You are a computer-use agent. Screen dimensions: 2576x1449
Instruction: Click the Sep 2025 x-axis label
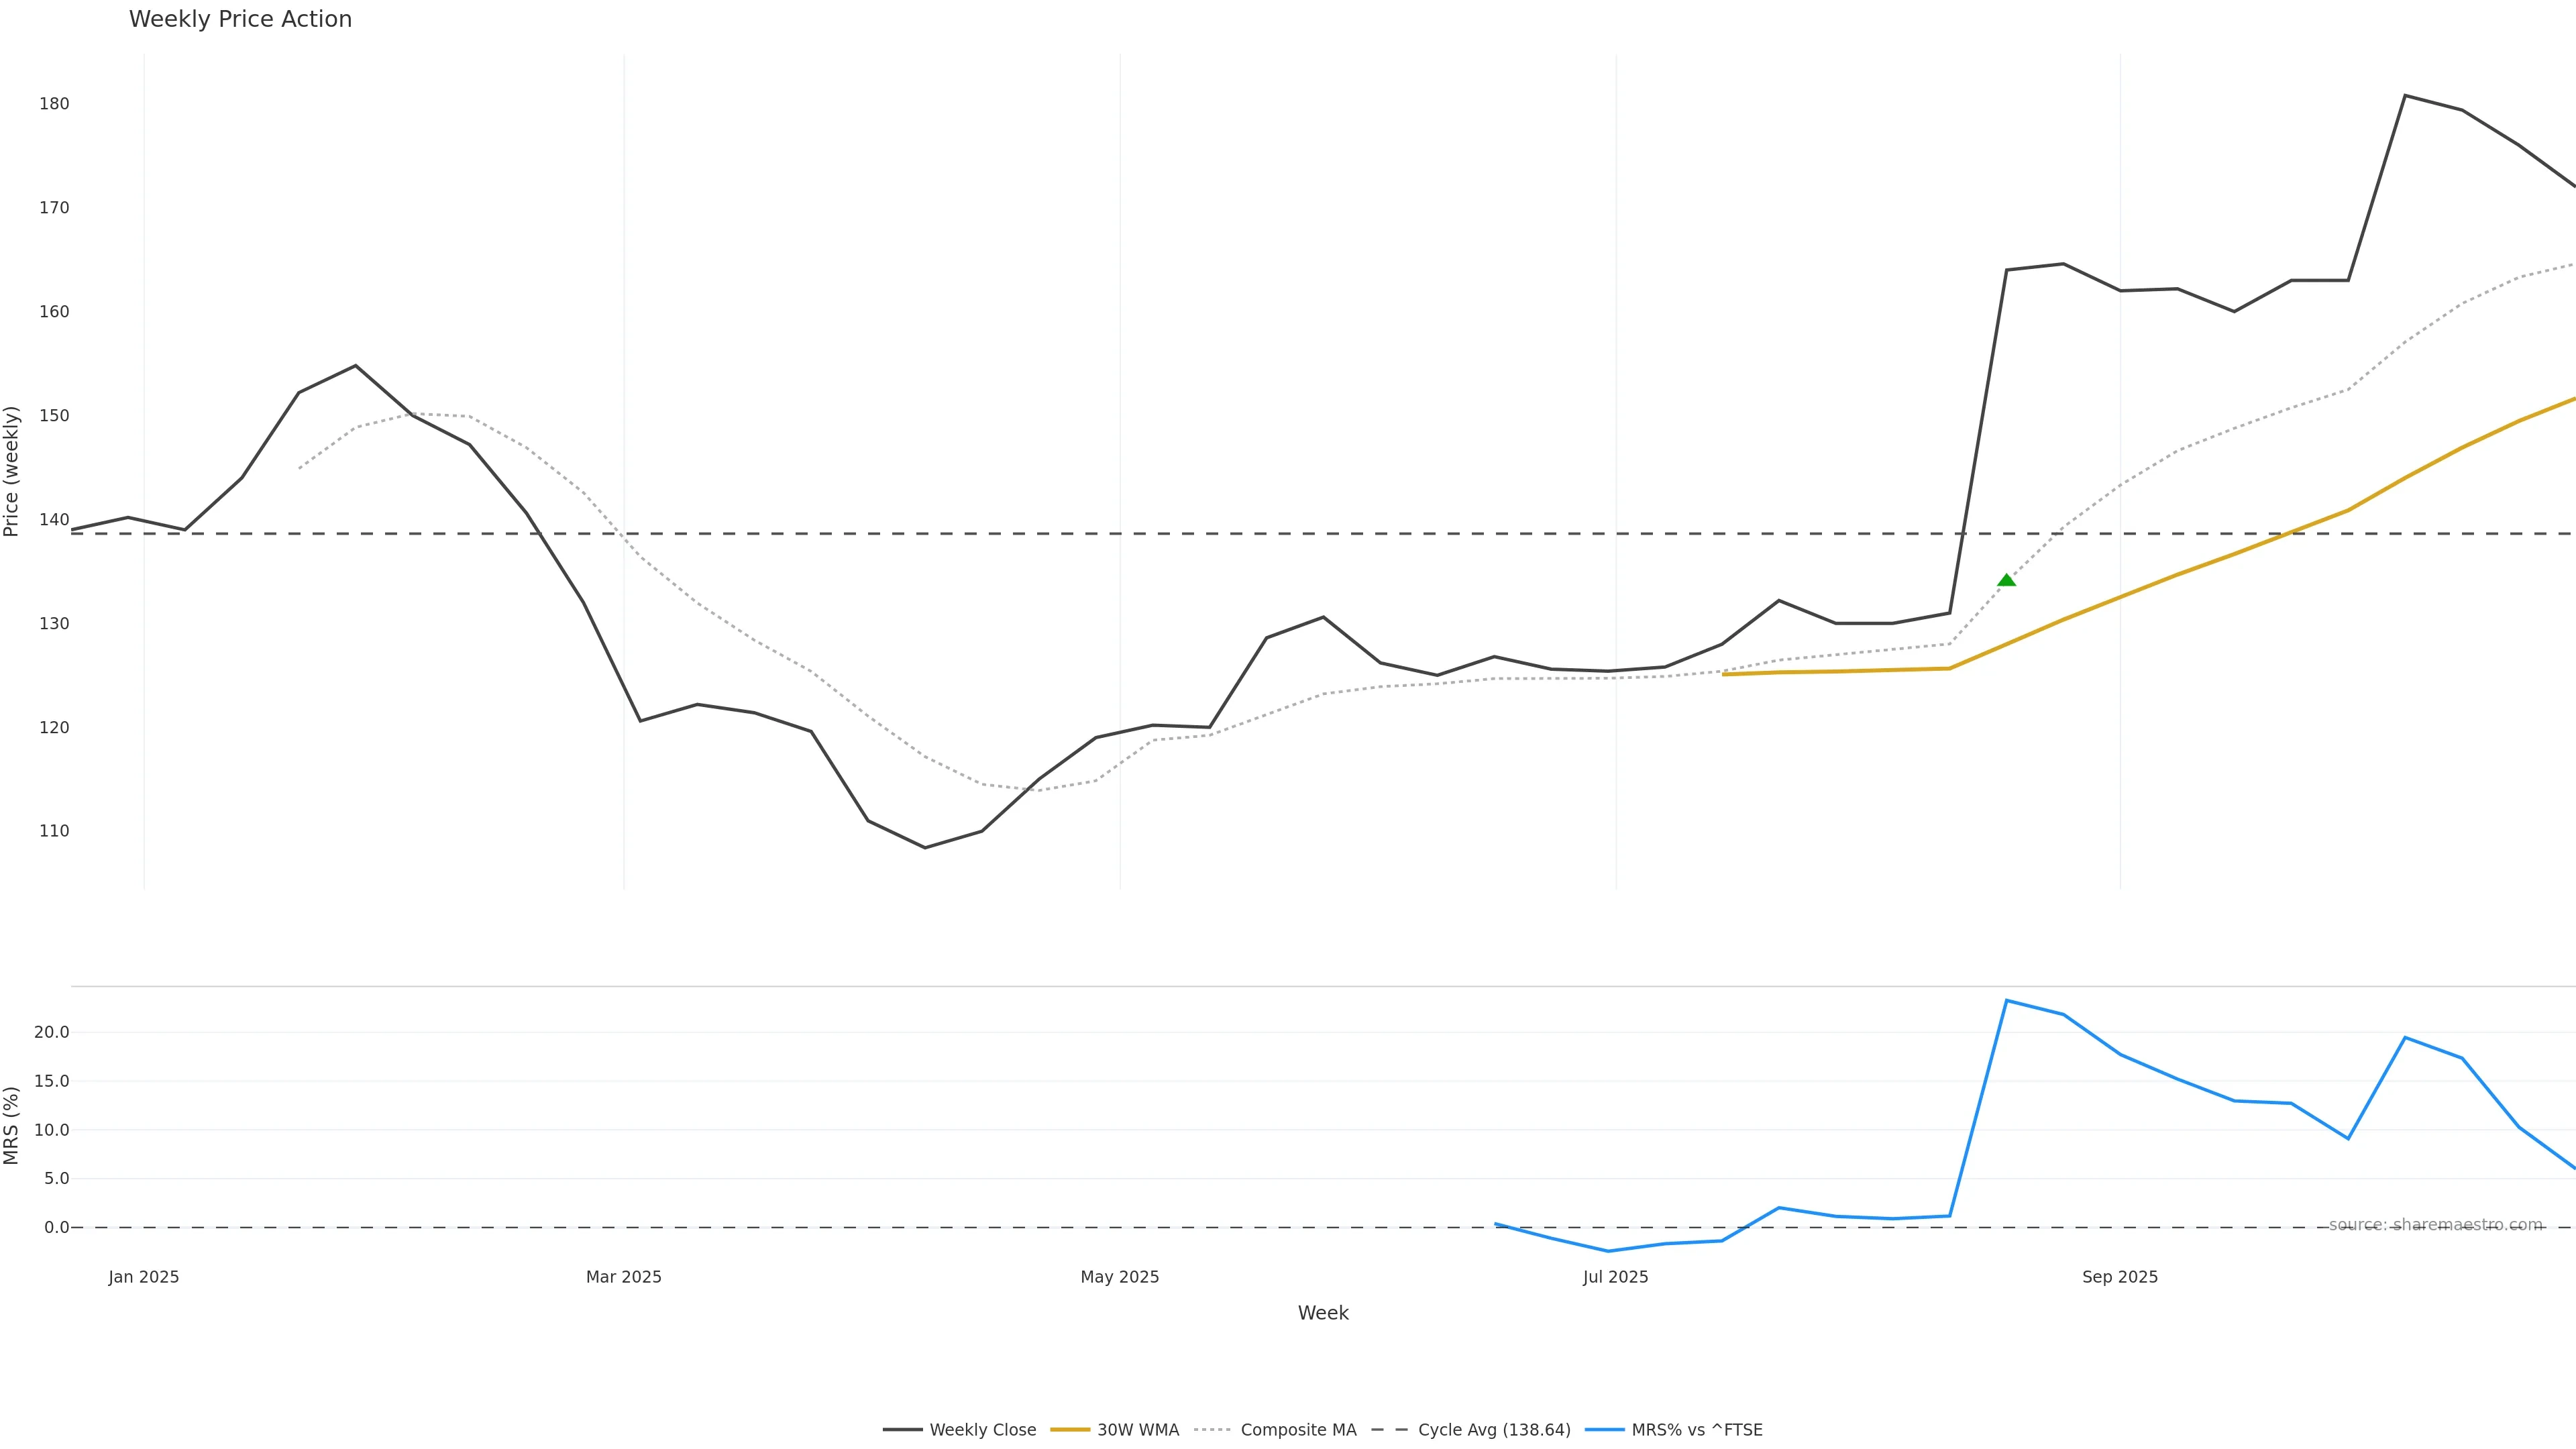click(2120, 1277)
